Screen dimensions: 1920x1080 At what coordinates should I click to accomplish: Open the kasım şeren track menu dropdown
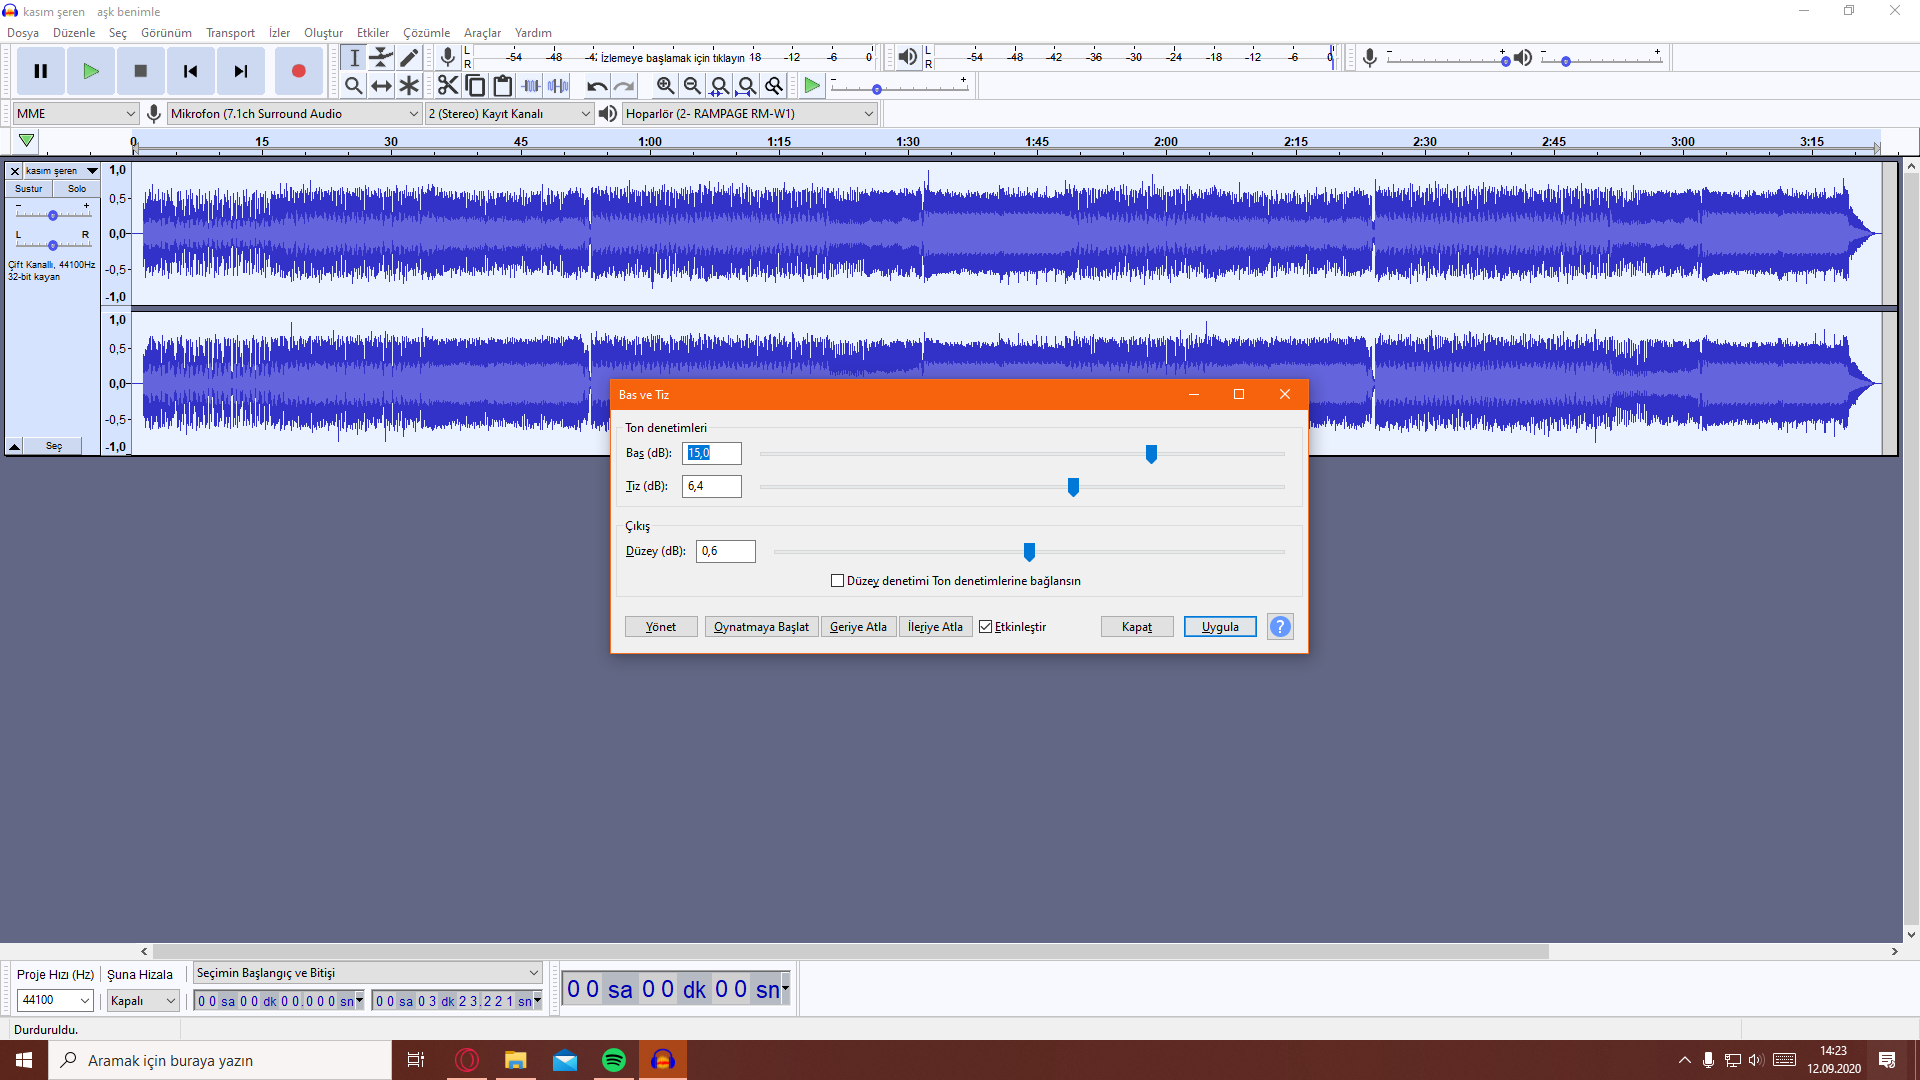tap(61, 171)
